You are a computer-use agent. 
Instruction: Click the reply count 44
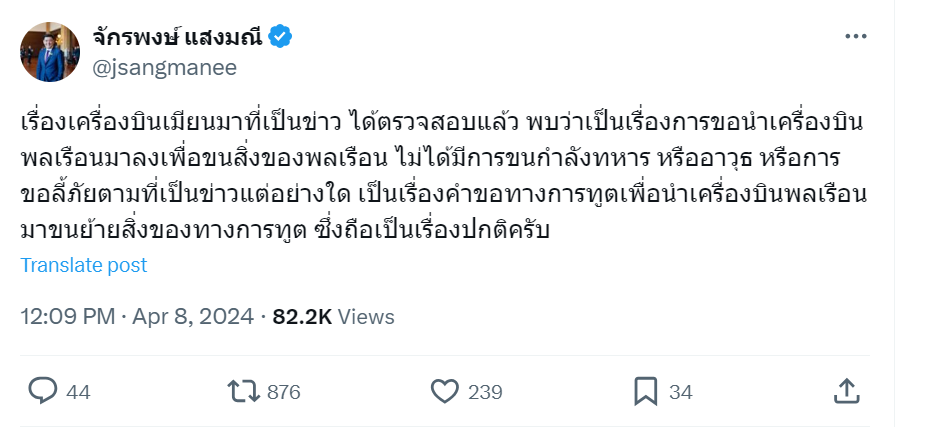(78, 392)
